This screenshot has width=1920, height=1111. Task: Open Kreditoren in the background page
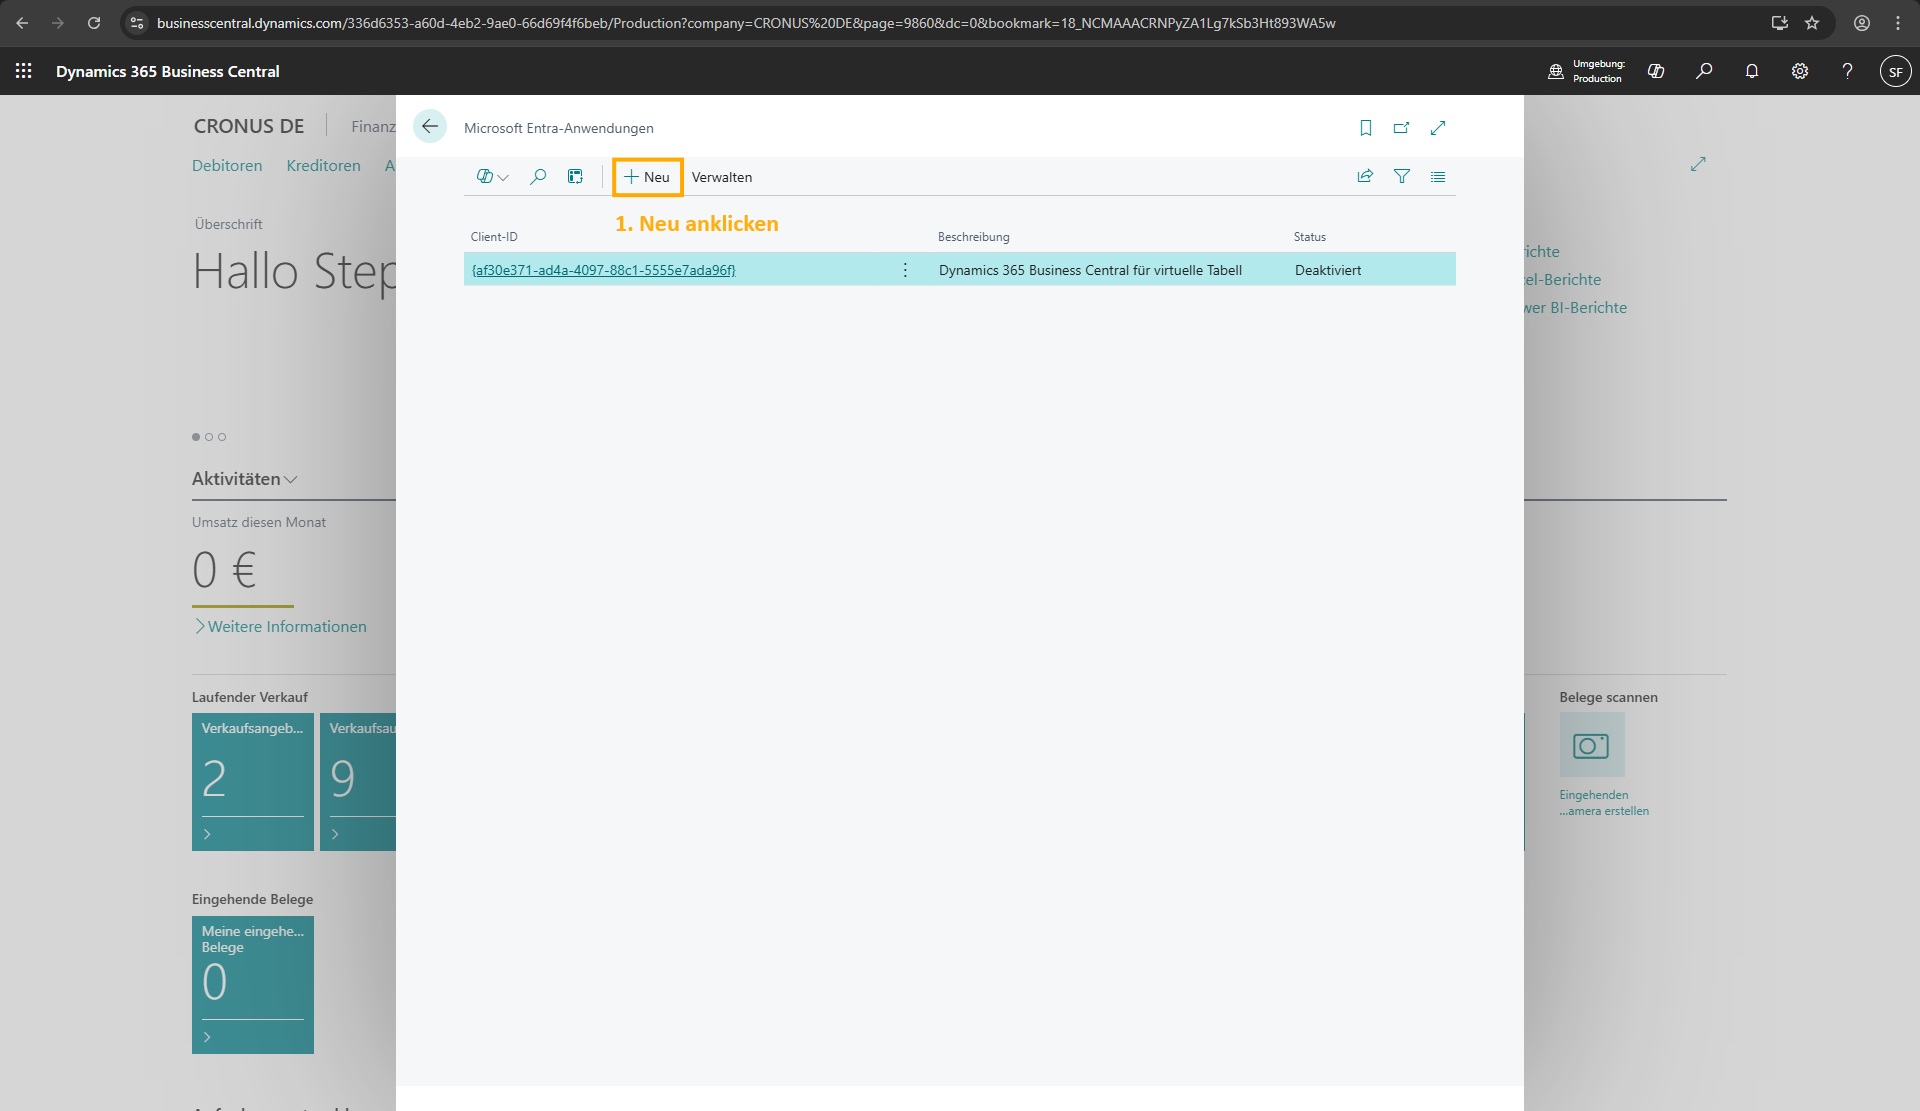[323, 166]
